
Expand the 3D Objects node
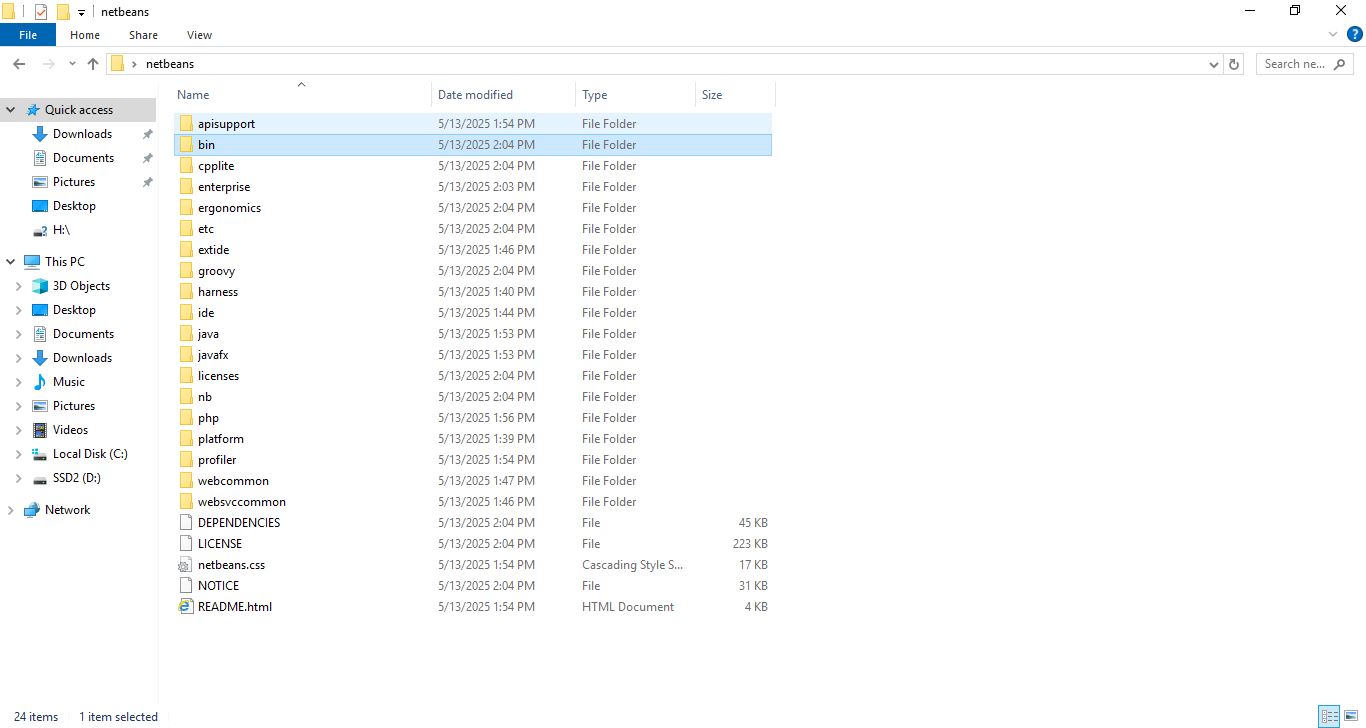pos(19,286)
